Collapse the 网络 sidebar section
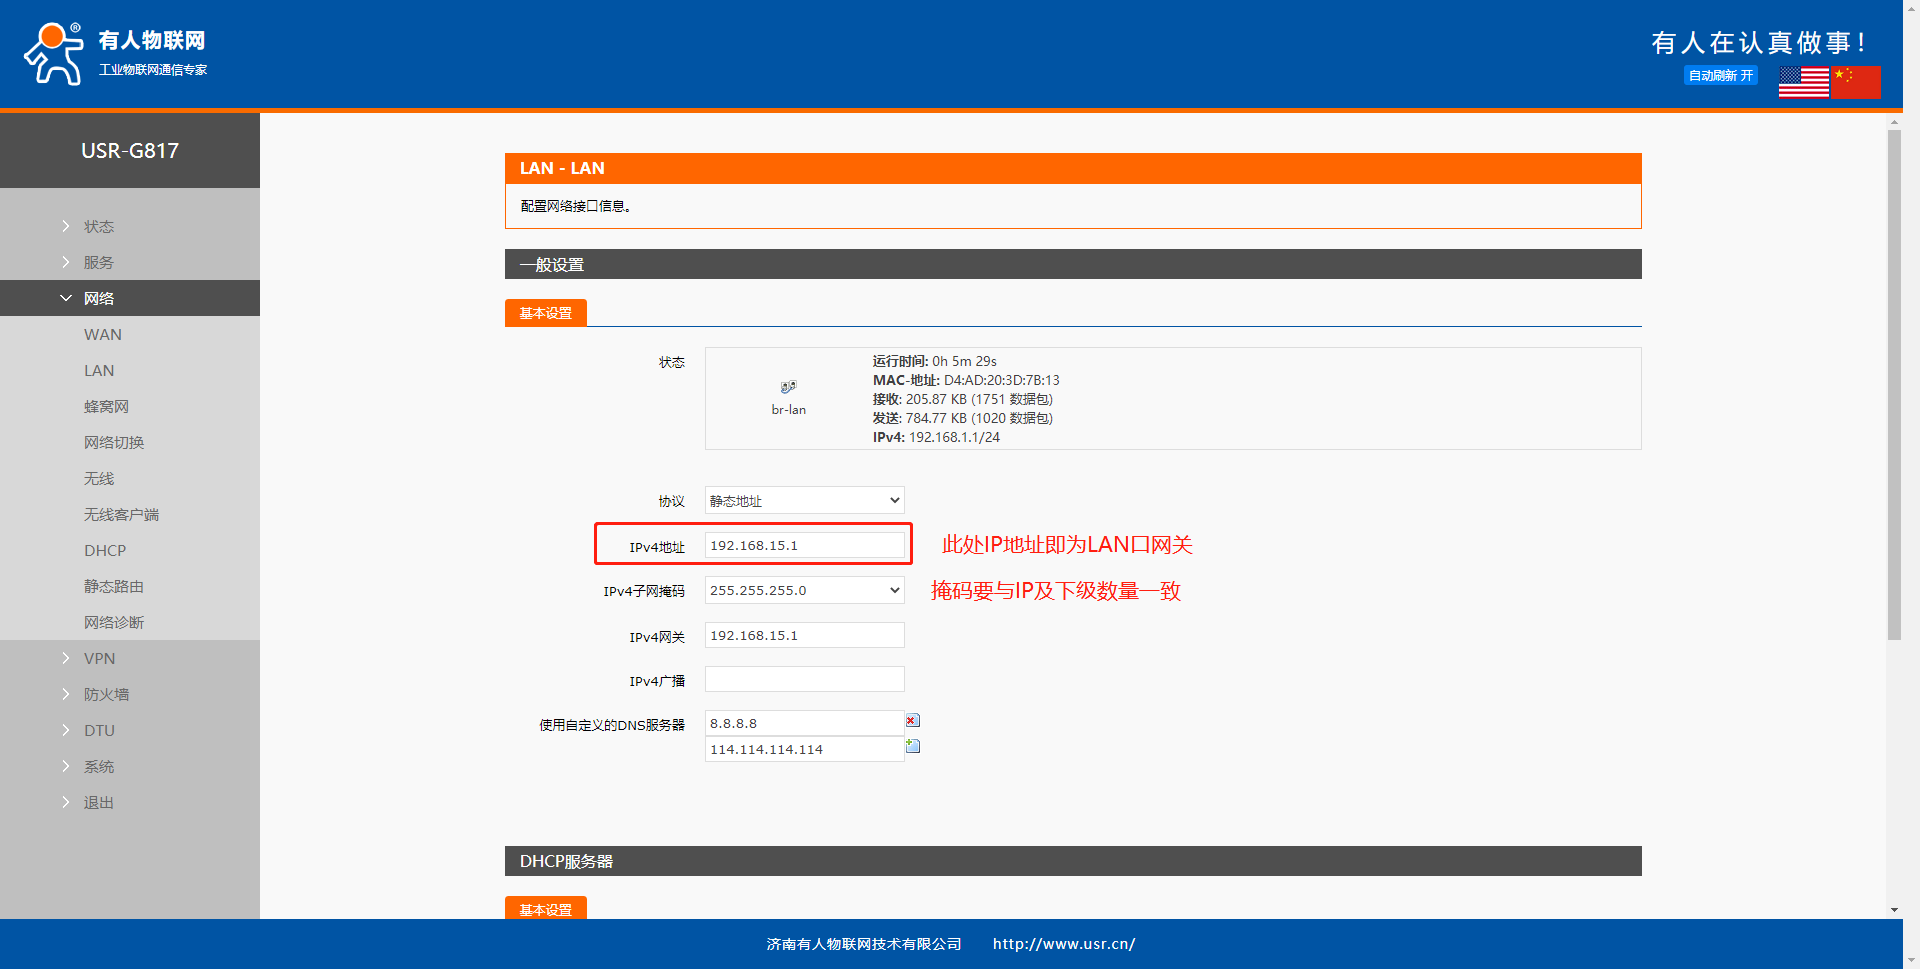 coord(98,299)
